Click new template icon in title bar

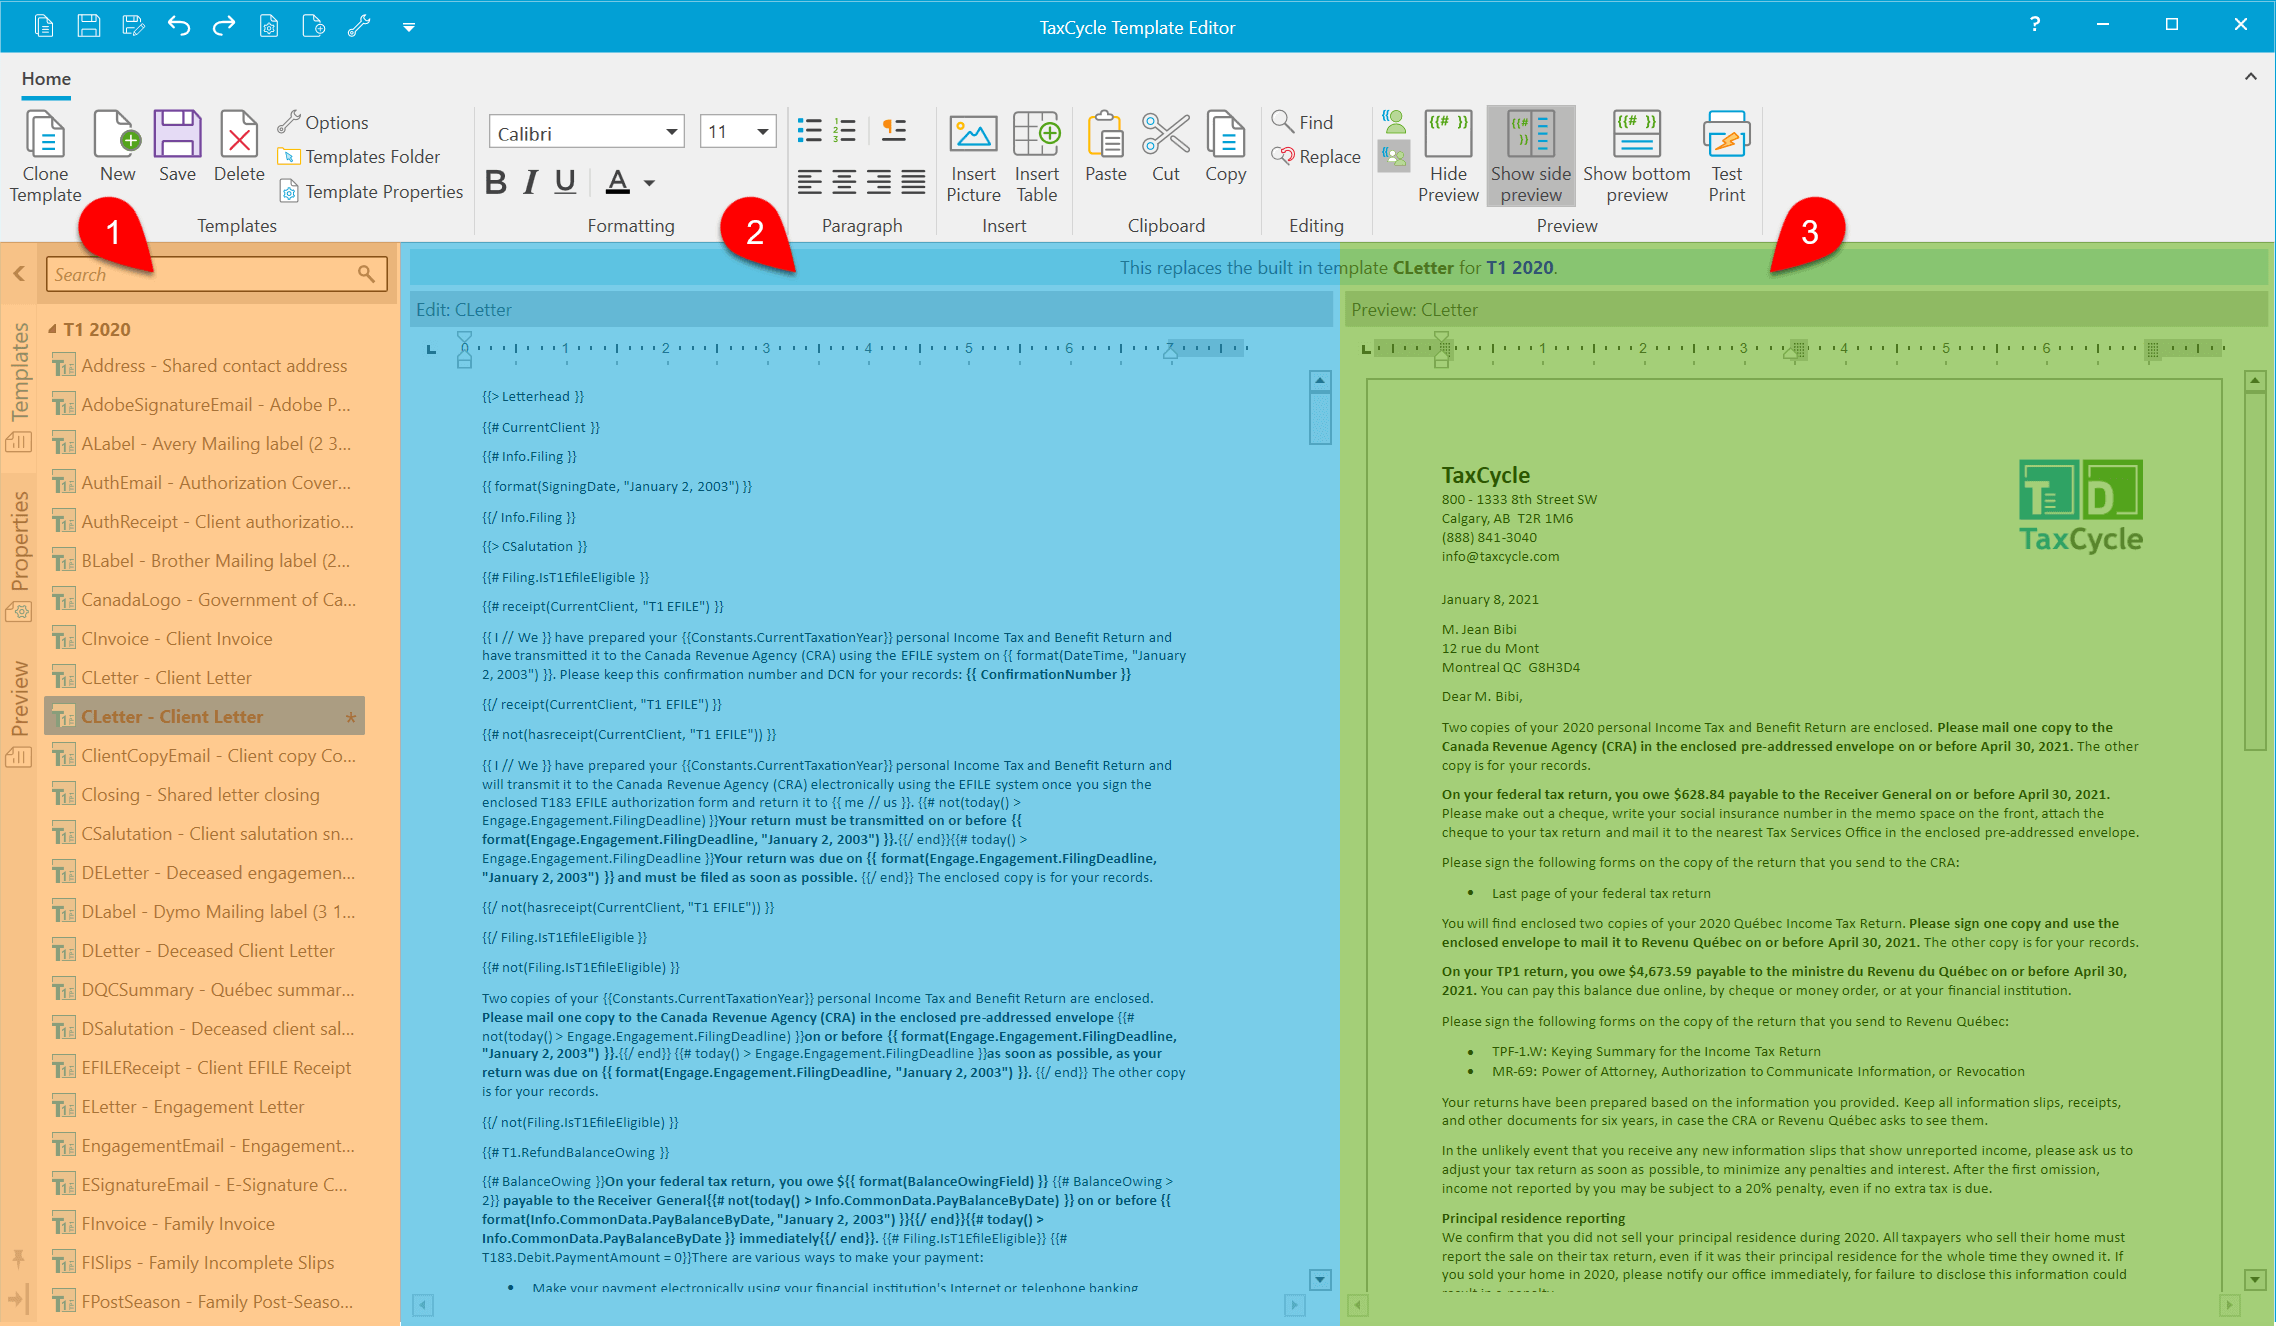(x=314, y=26)
